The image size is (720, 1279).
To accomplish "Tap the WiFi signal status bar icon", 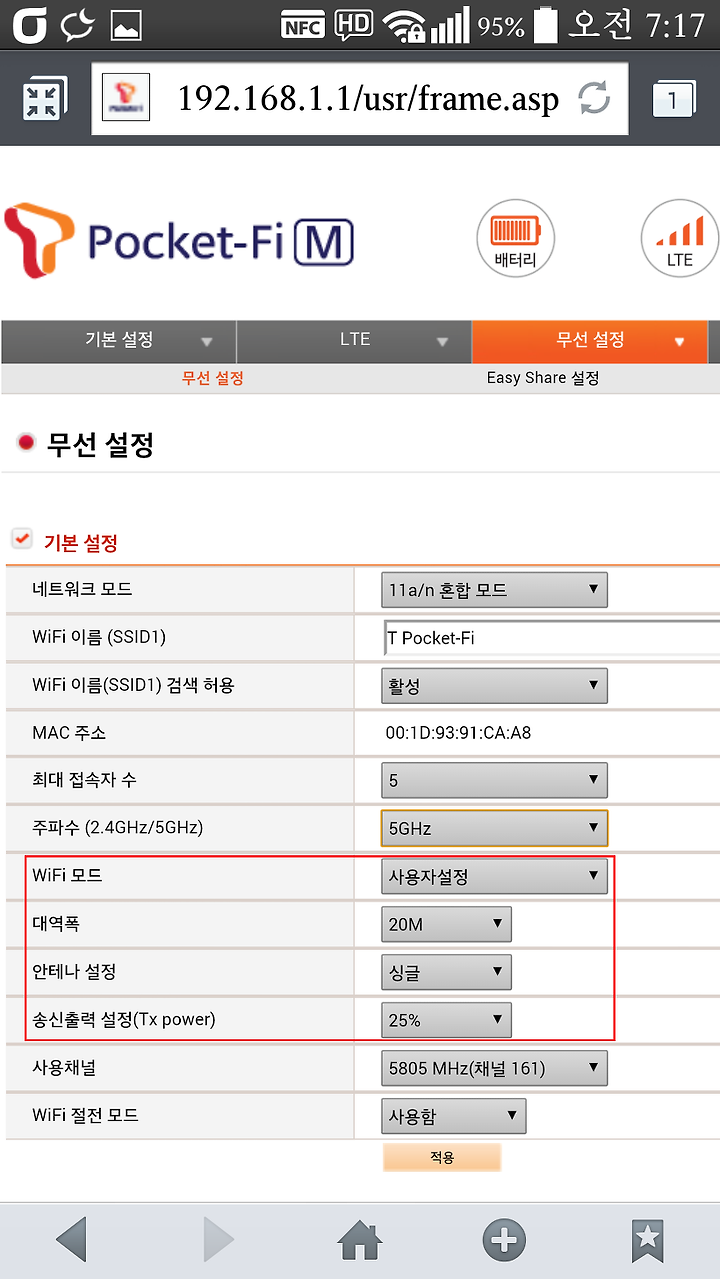I will (x=404, y=26).
